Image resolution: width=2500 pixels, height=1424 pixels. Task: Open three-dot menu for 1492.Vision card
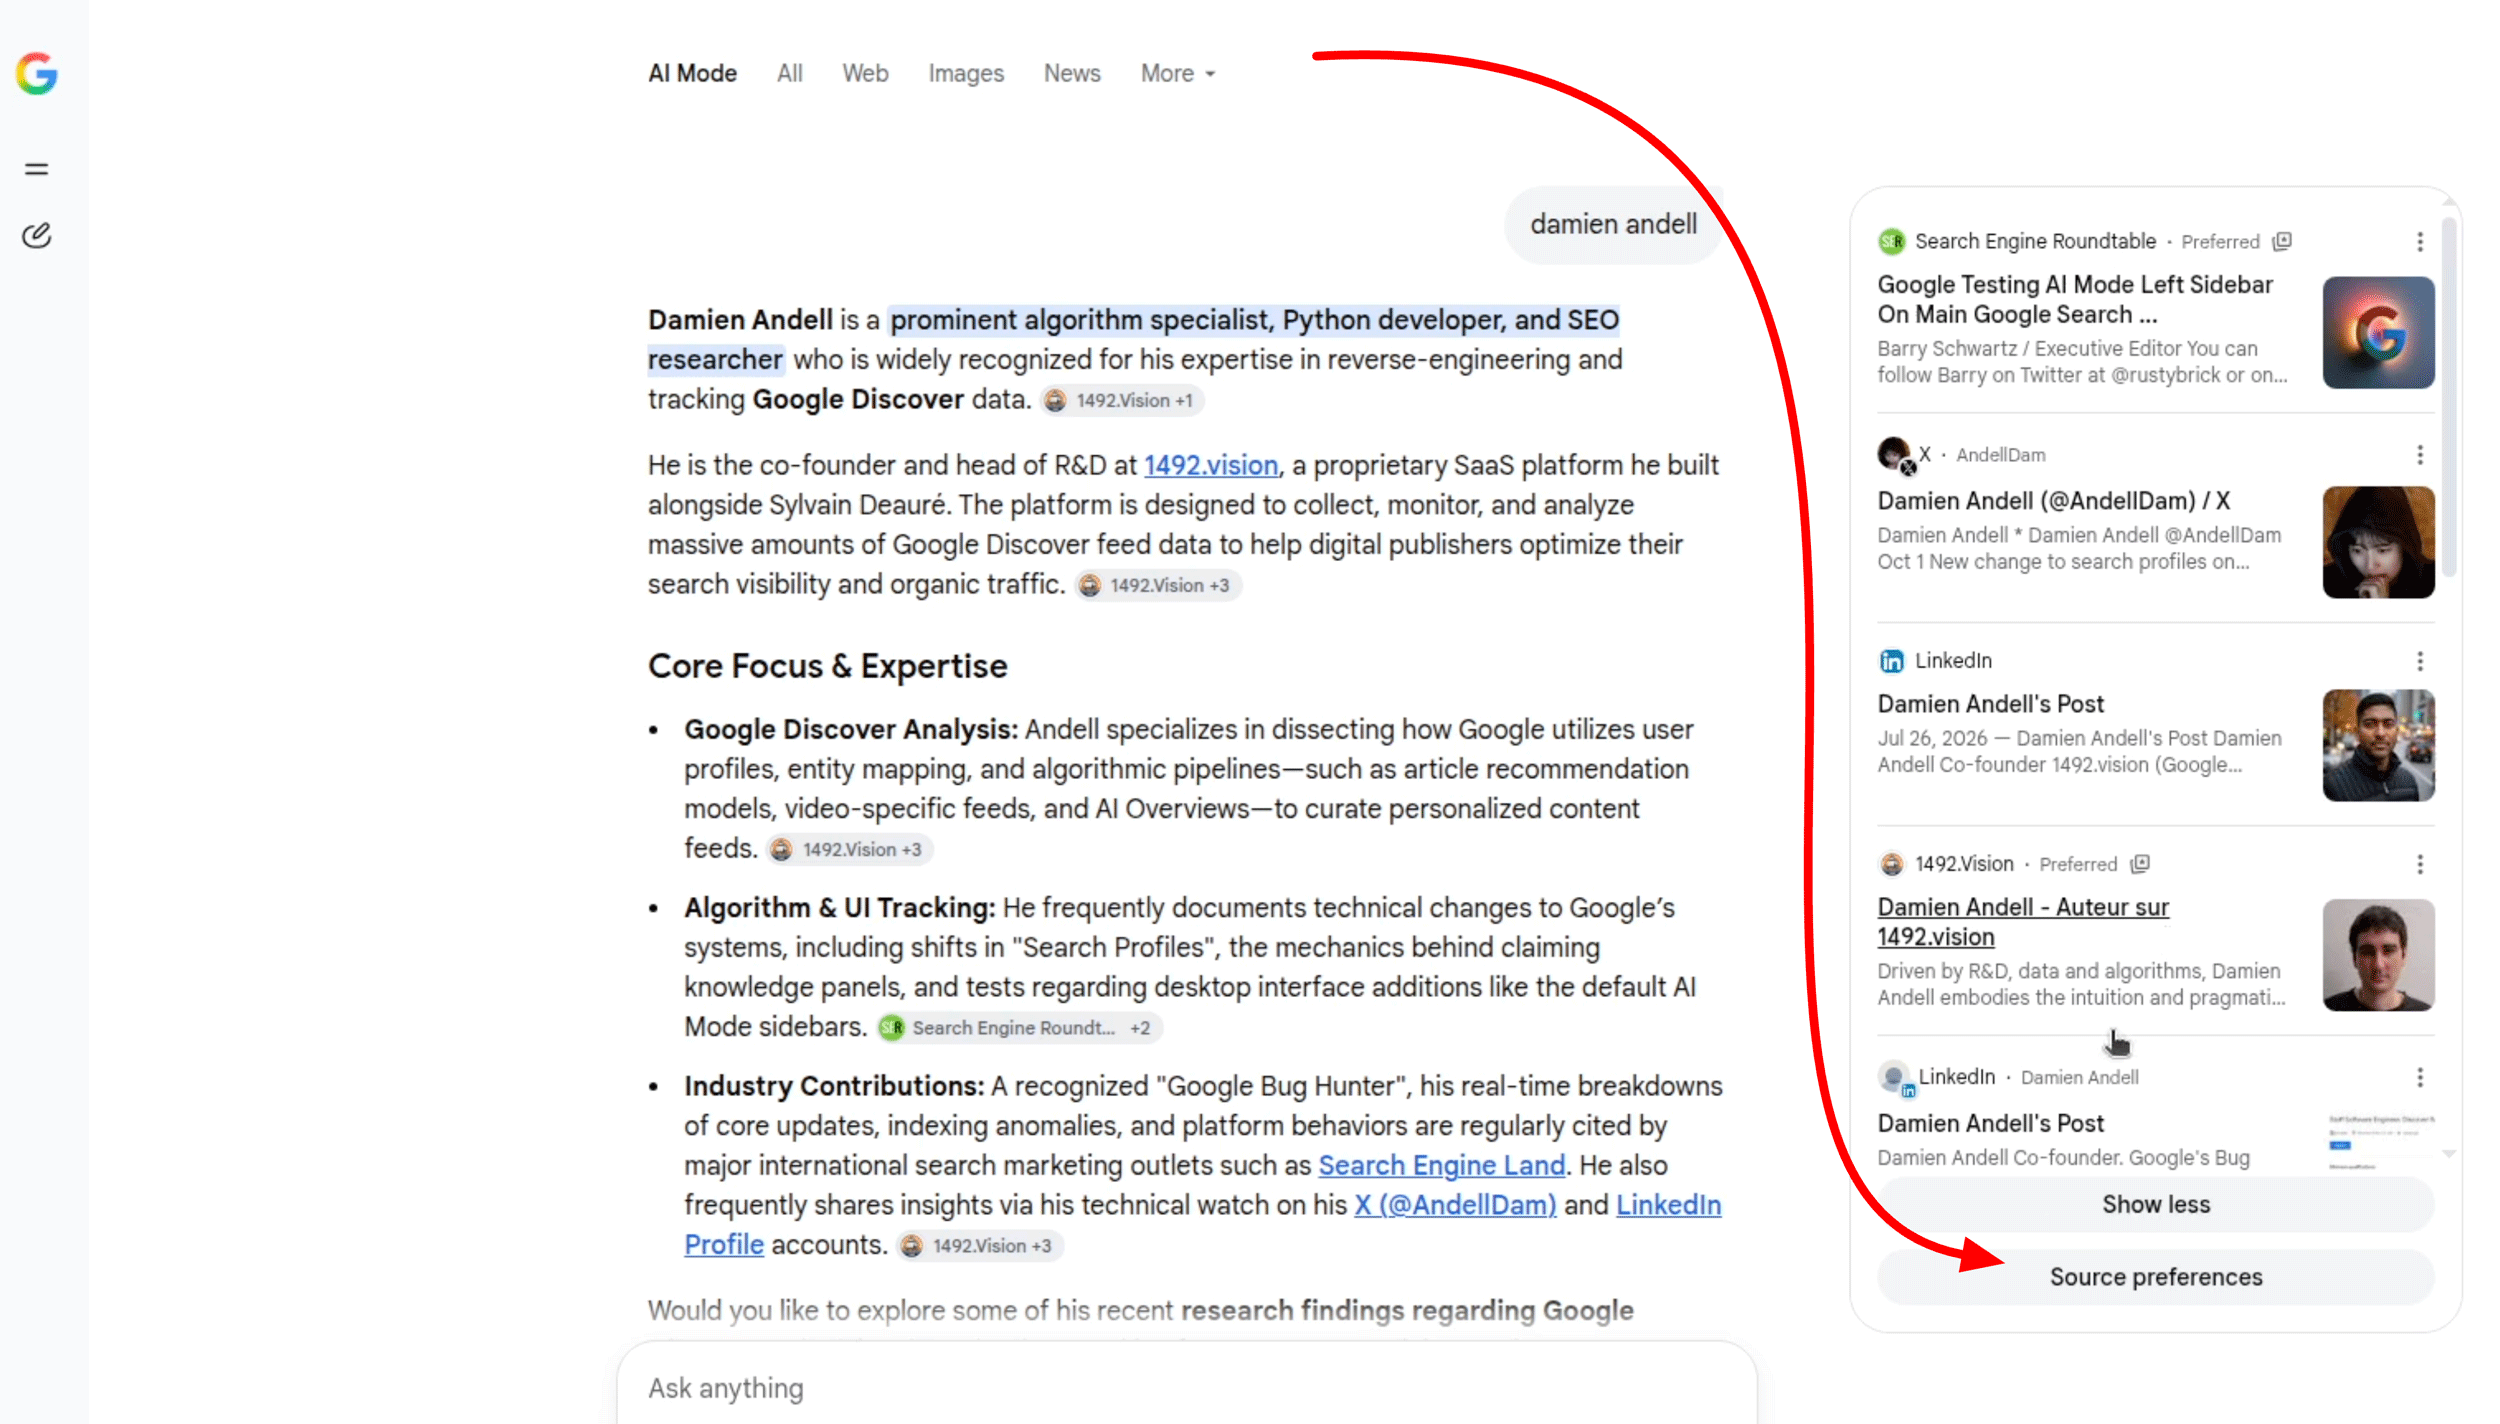coord(2420,864)
